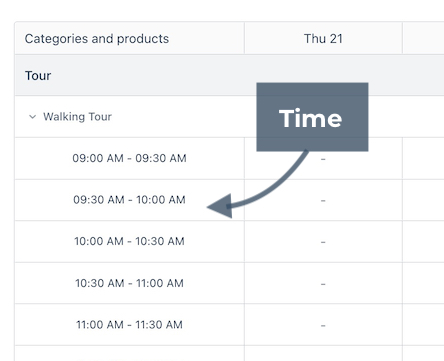The height and width of the screenshot is (361, 444).
Task: Click the Time annotation label box
Action: click(x=312, y=117)
